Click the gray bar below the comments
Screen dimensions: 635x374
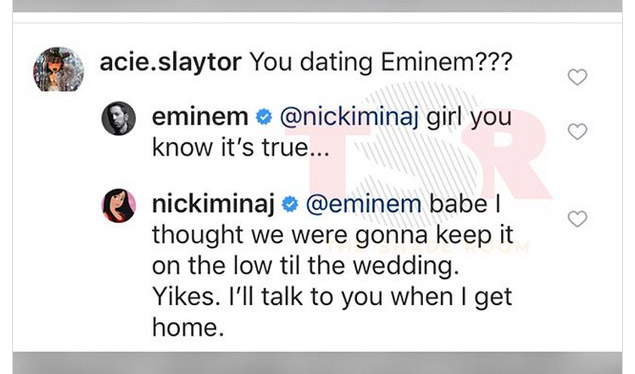coord(318,363)
